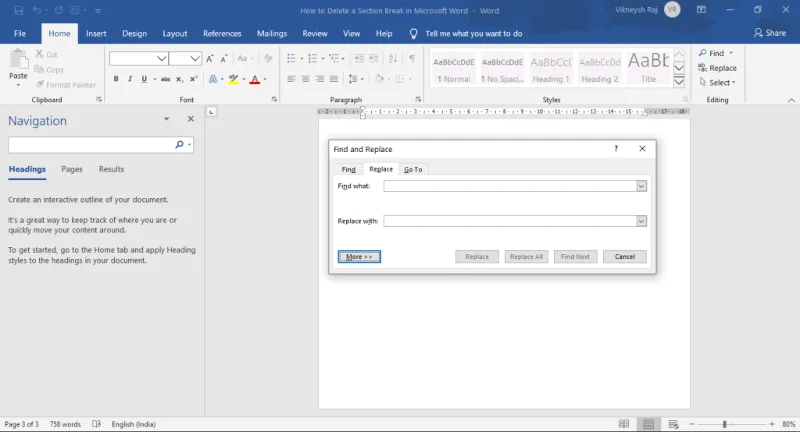Decrease paragraph indent
The width and height of the screenshot is (800, 432).
[x=359, y=59]
